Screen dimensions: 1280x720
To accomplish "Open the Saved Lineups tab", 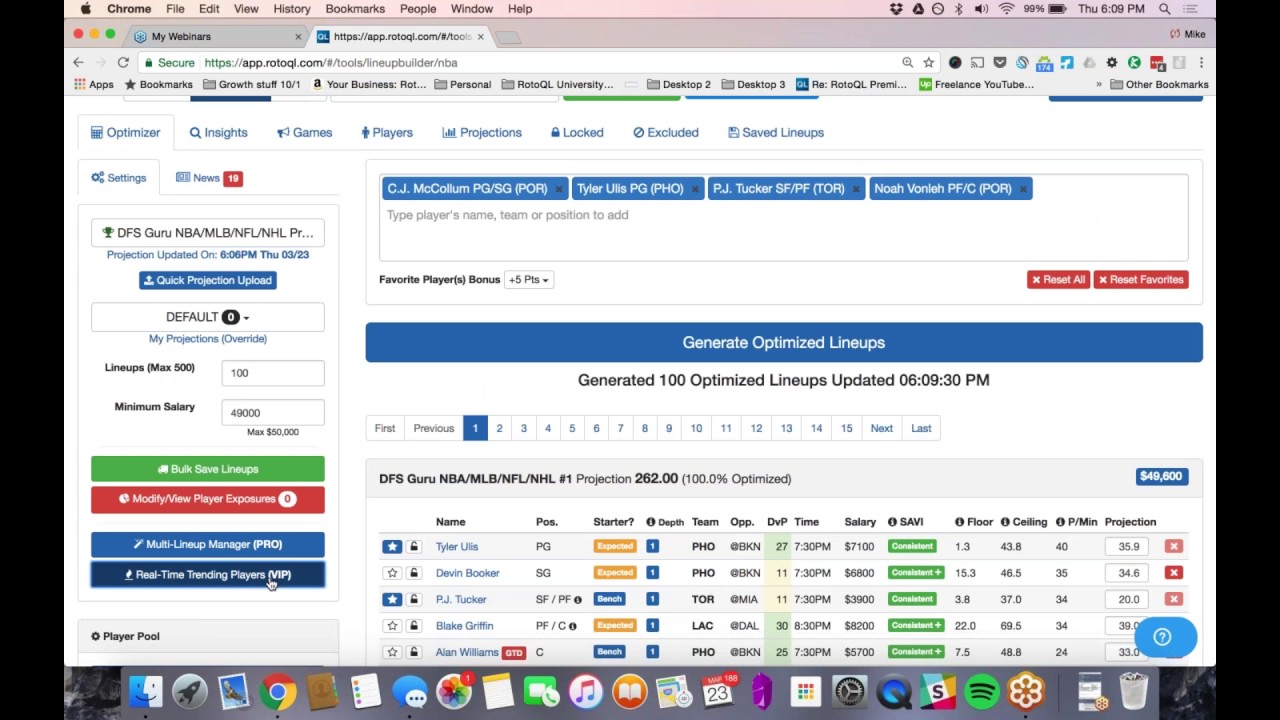I will 776,133.
